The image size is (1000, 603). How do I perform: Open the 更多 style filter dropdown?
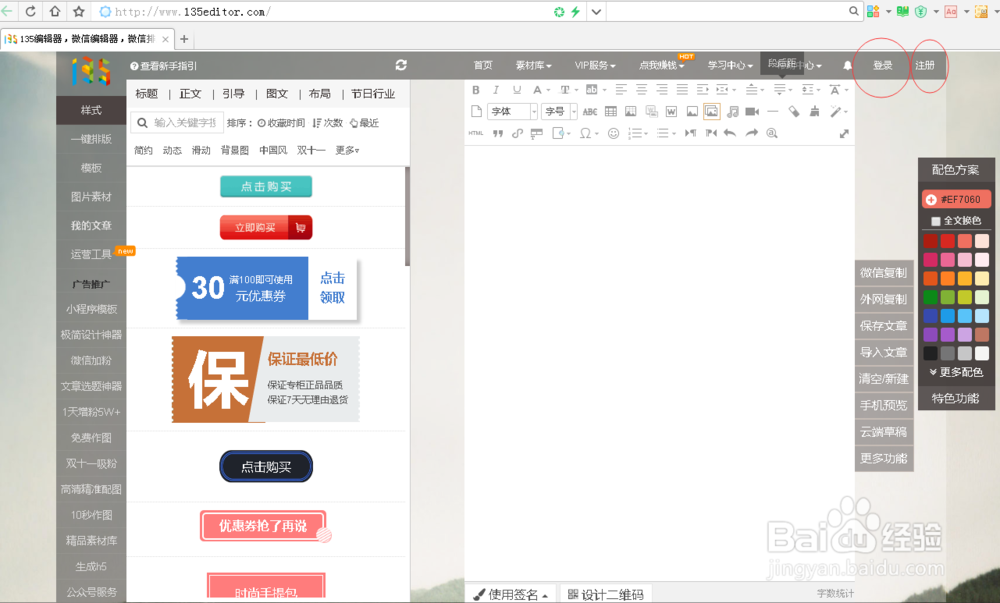[347, 150]
